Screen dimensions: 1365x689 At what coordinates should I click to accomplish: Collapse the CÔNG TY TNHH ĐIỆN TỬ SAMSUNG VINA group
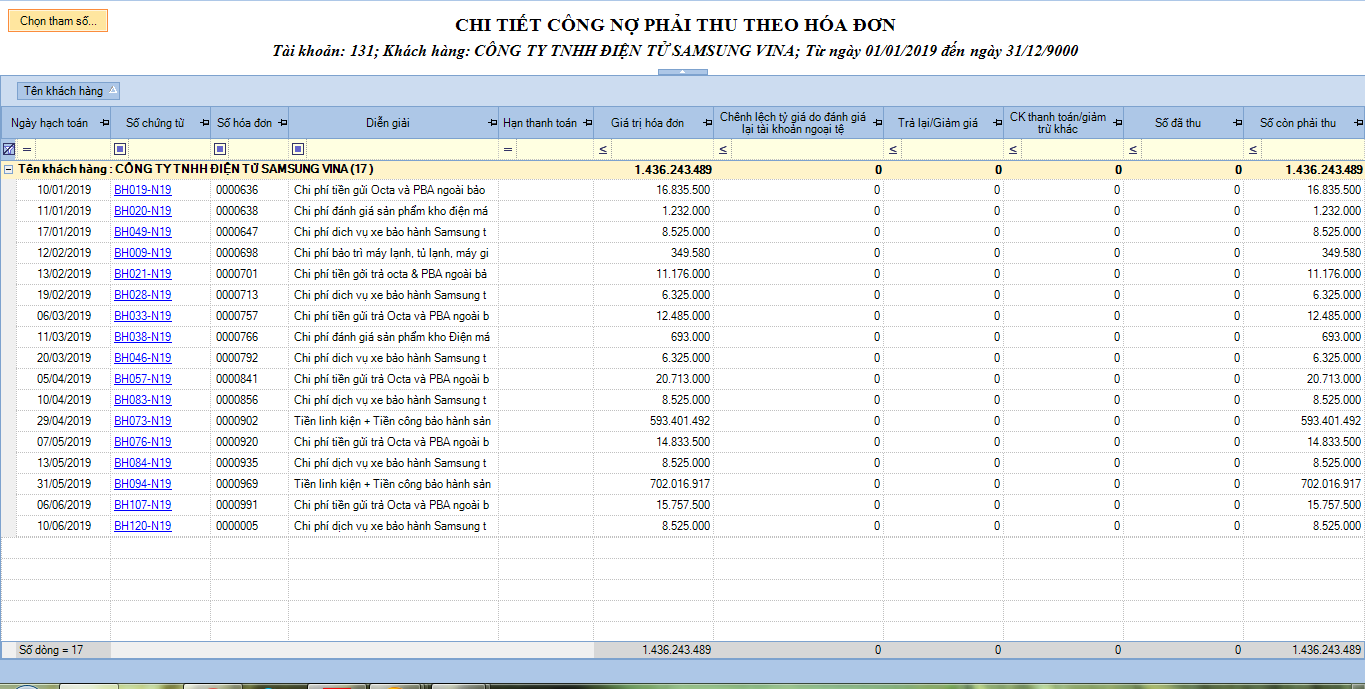coord(9,170)
